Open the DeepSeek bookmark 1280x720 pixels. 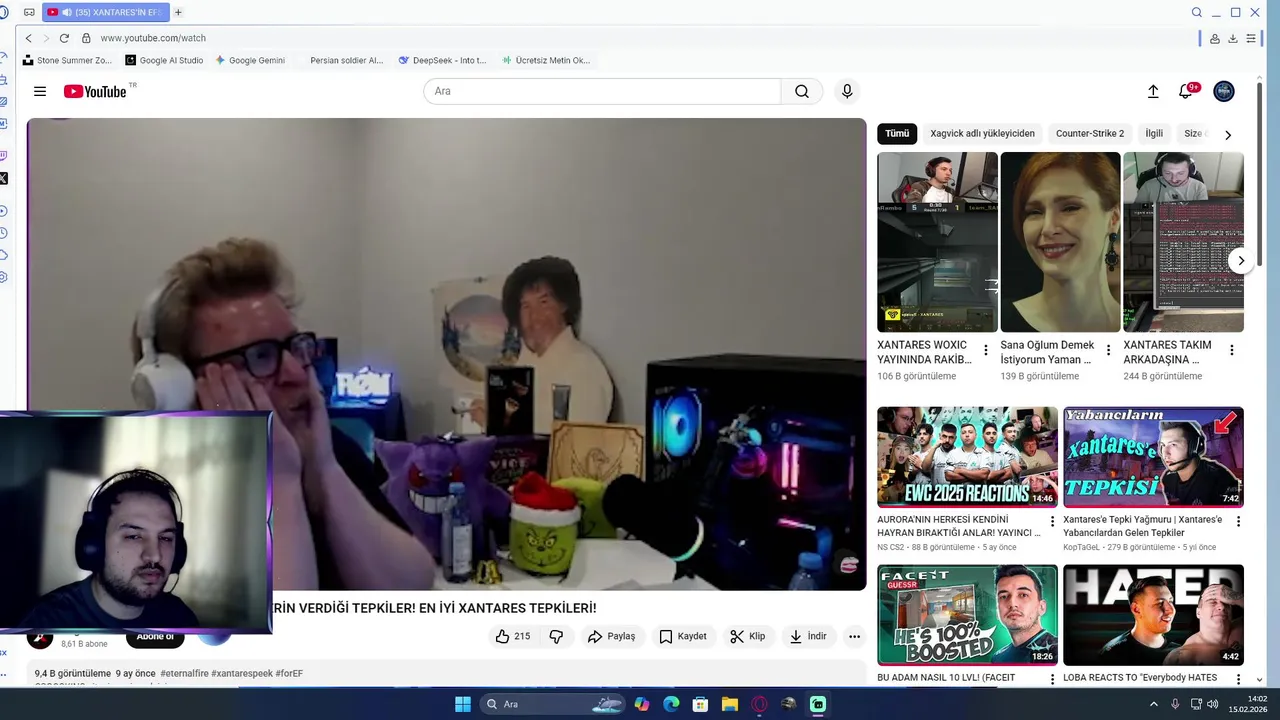[442, 60]
